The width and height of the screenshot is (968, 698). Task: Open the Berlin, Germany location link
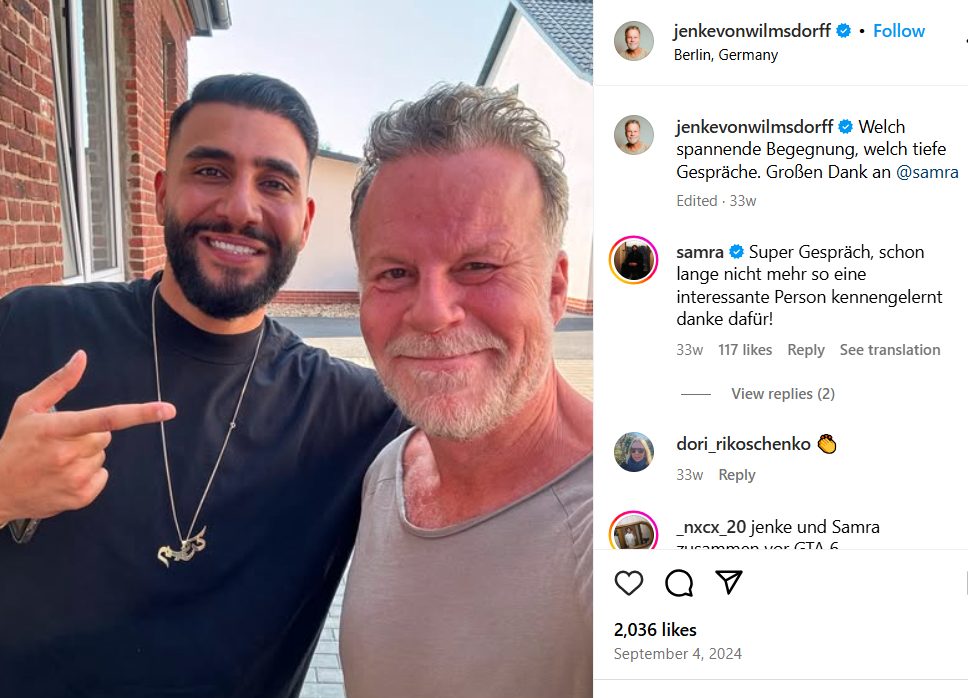[x=725, y=55]
